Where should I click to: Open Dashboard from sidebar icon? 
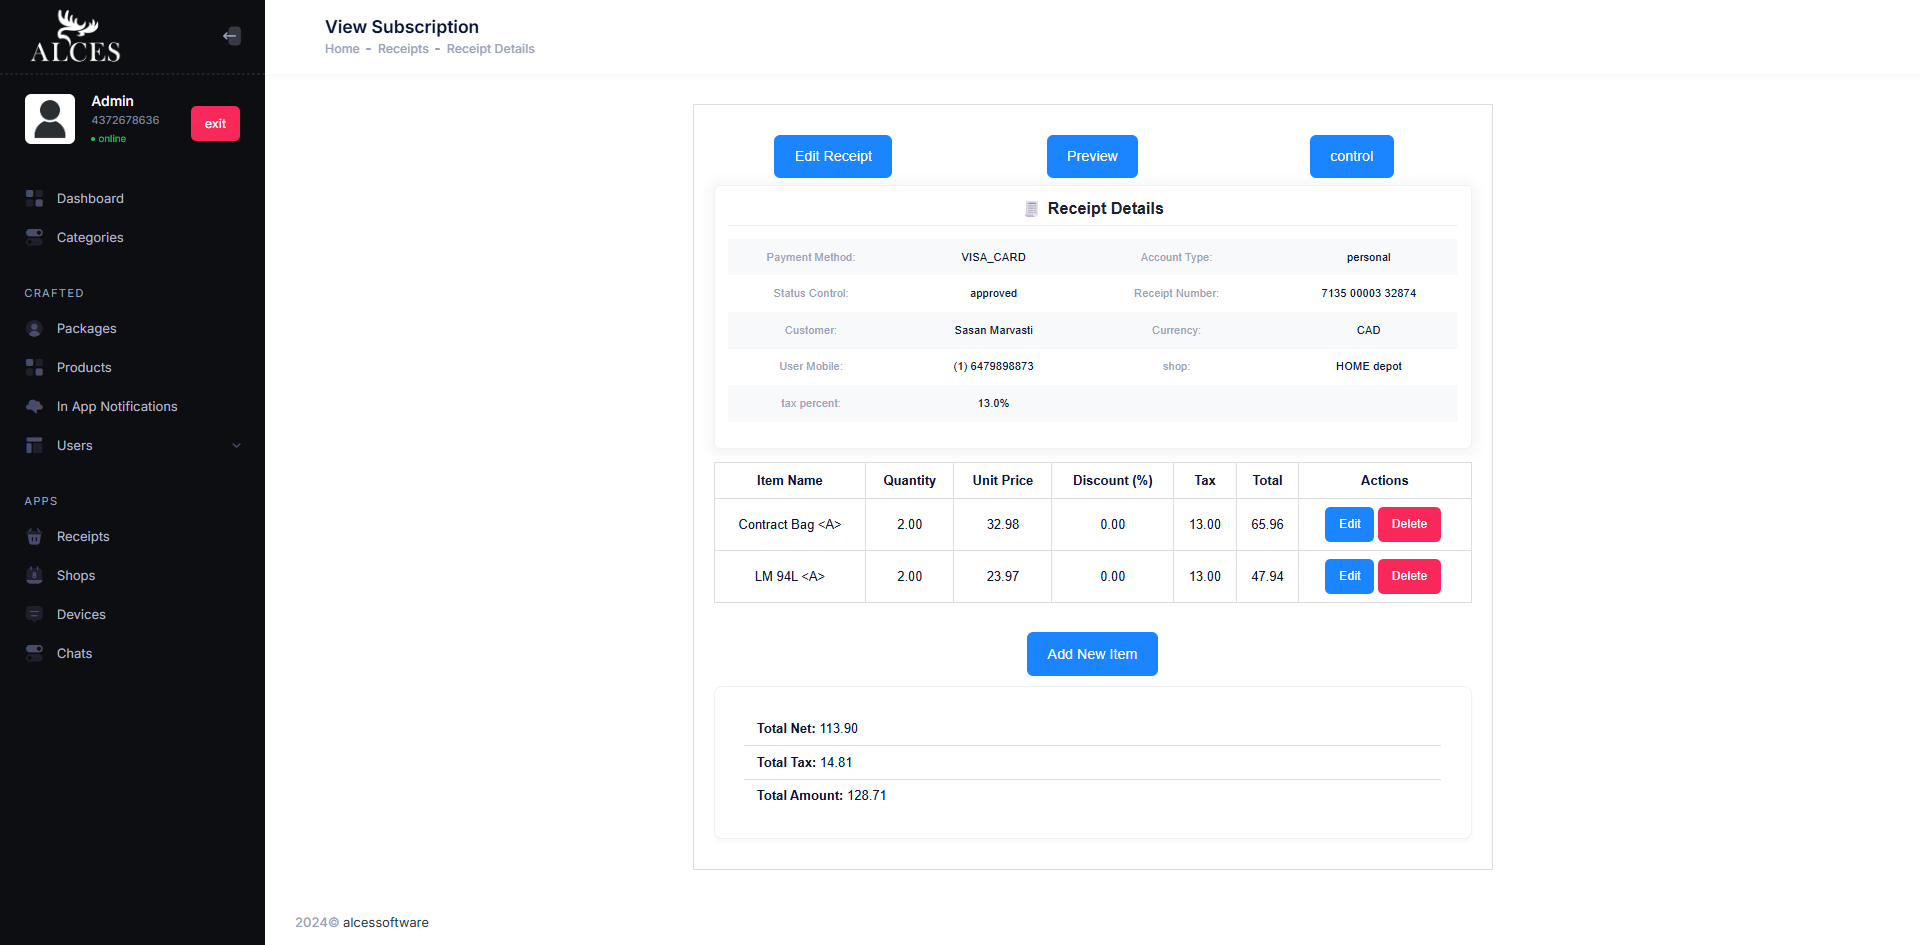pyautogui.click(x=34, y=199)
